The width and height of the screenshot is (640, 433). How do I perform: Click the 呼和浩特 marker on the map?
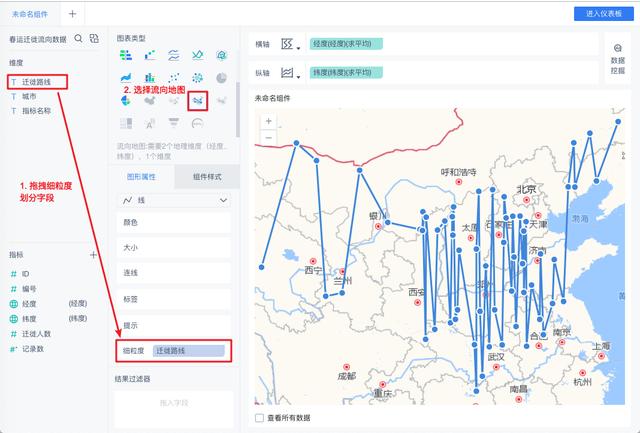[458, 182]
